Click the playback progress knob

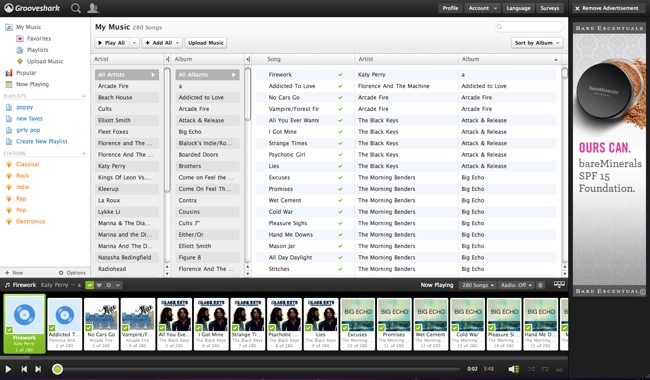click(x=57, y=369)
